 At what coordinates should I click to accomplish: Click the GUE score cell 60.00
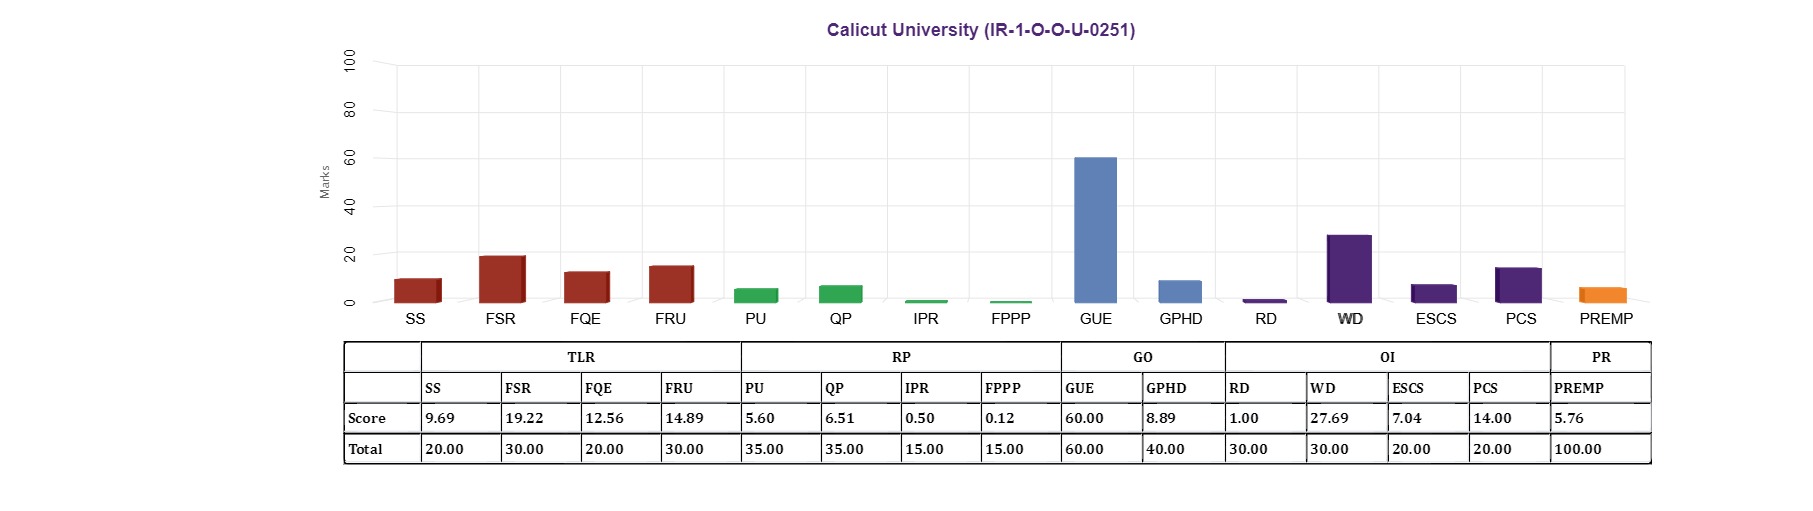(1101, 418)
